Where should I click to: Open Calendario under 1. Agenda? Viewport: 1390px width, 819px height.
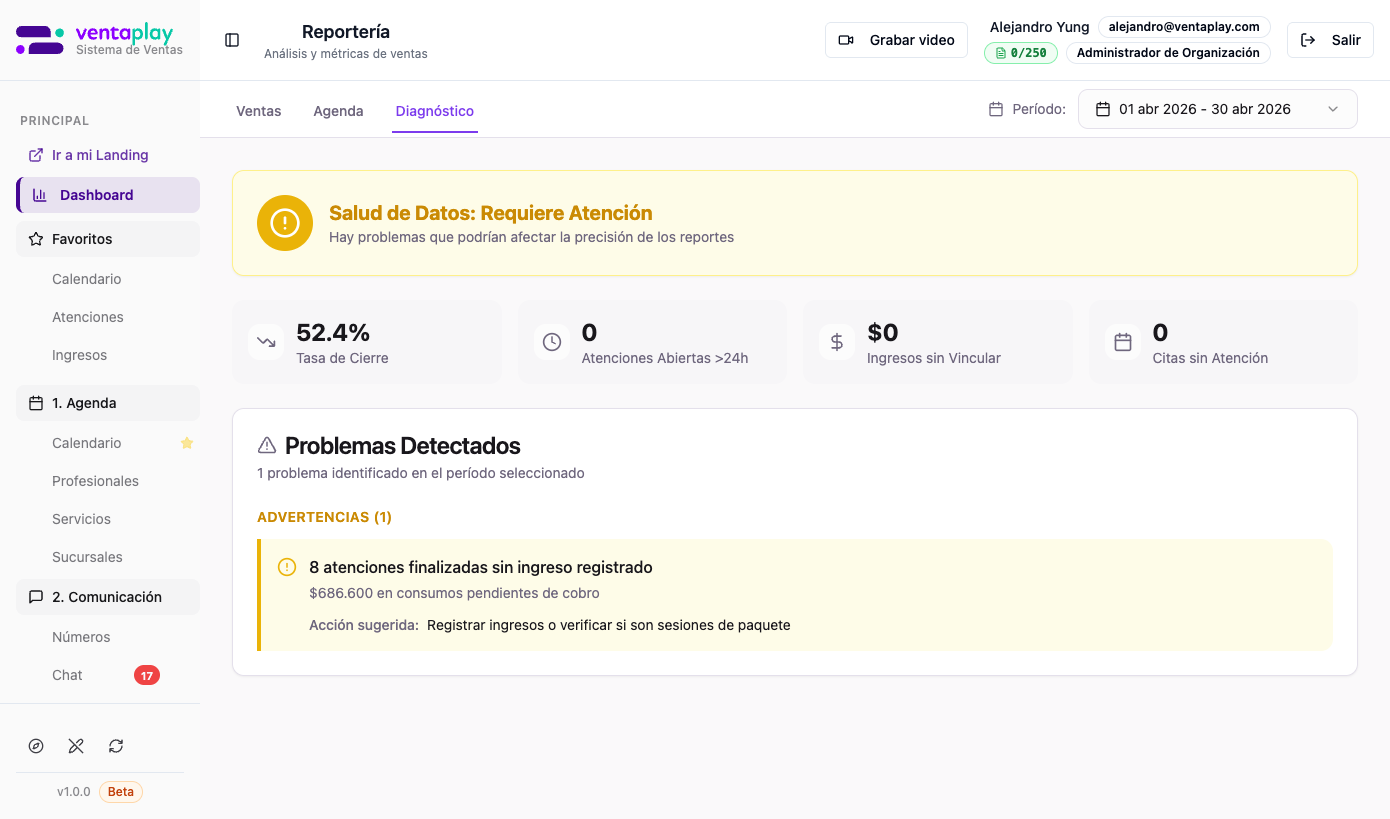point(87,443)
